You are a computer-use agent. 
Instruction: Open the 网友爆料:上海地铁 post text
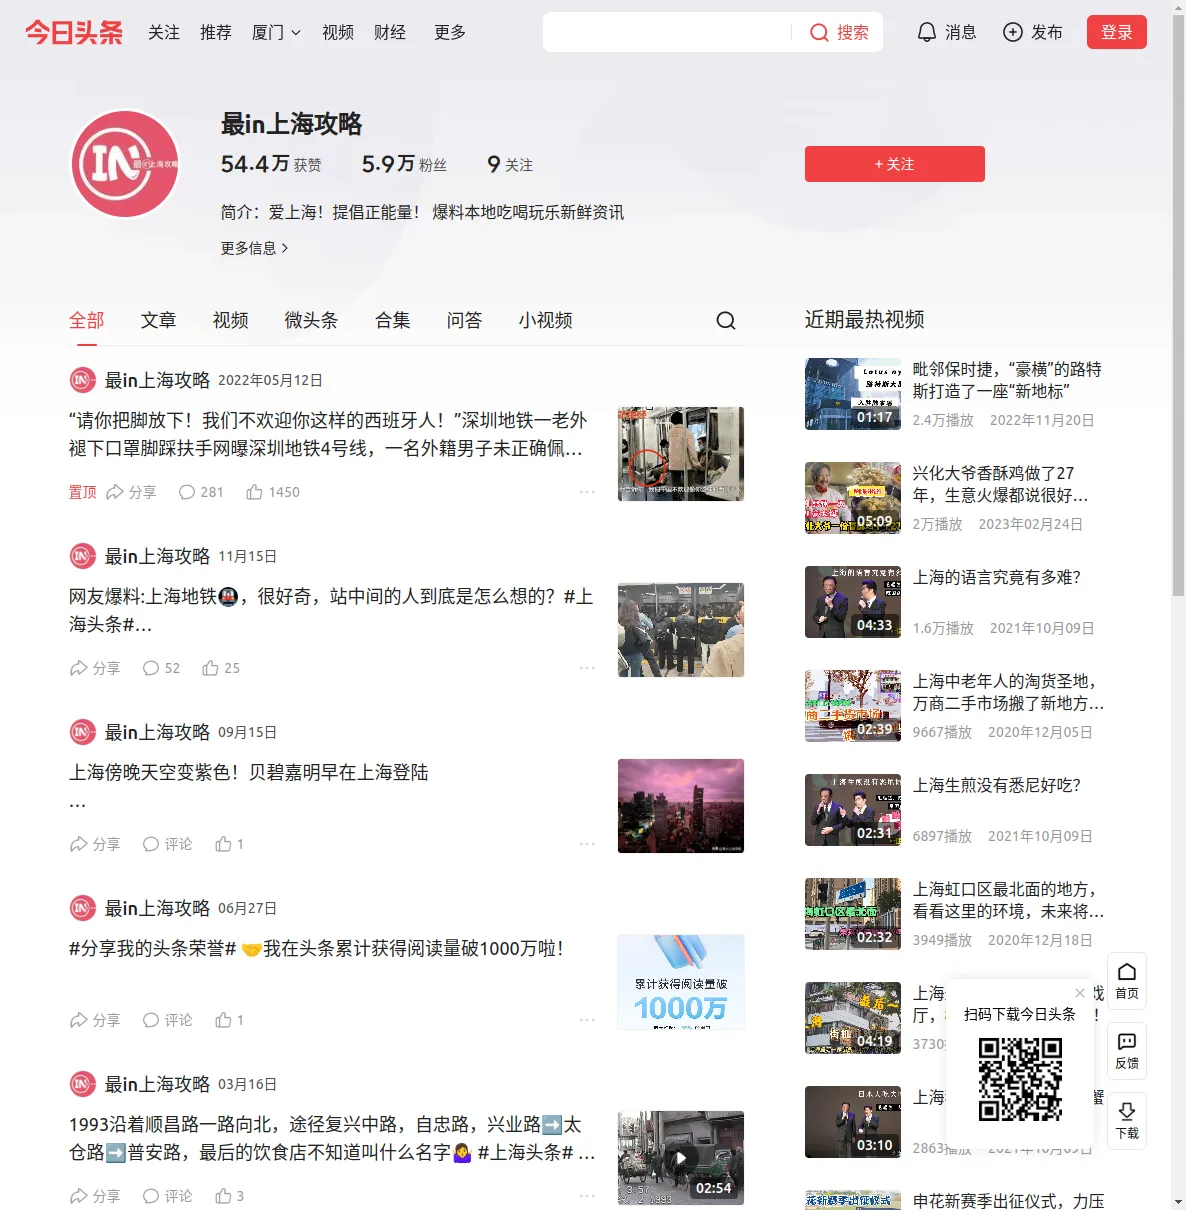pos(331,610)
